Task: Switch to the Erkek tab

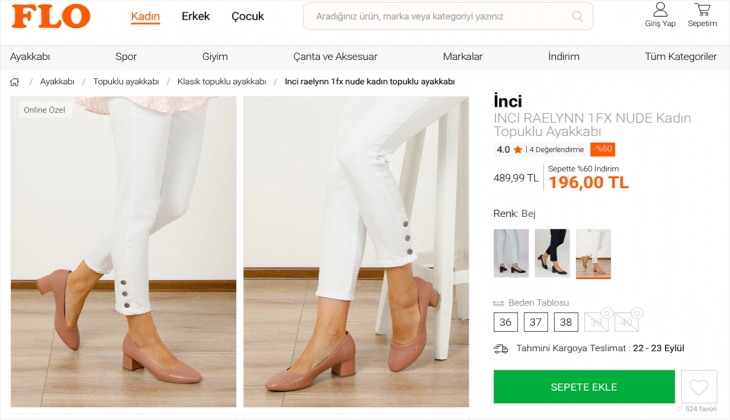Action: (x=196, y=17)
